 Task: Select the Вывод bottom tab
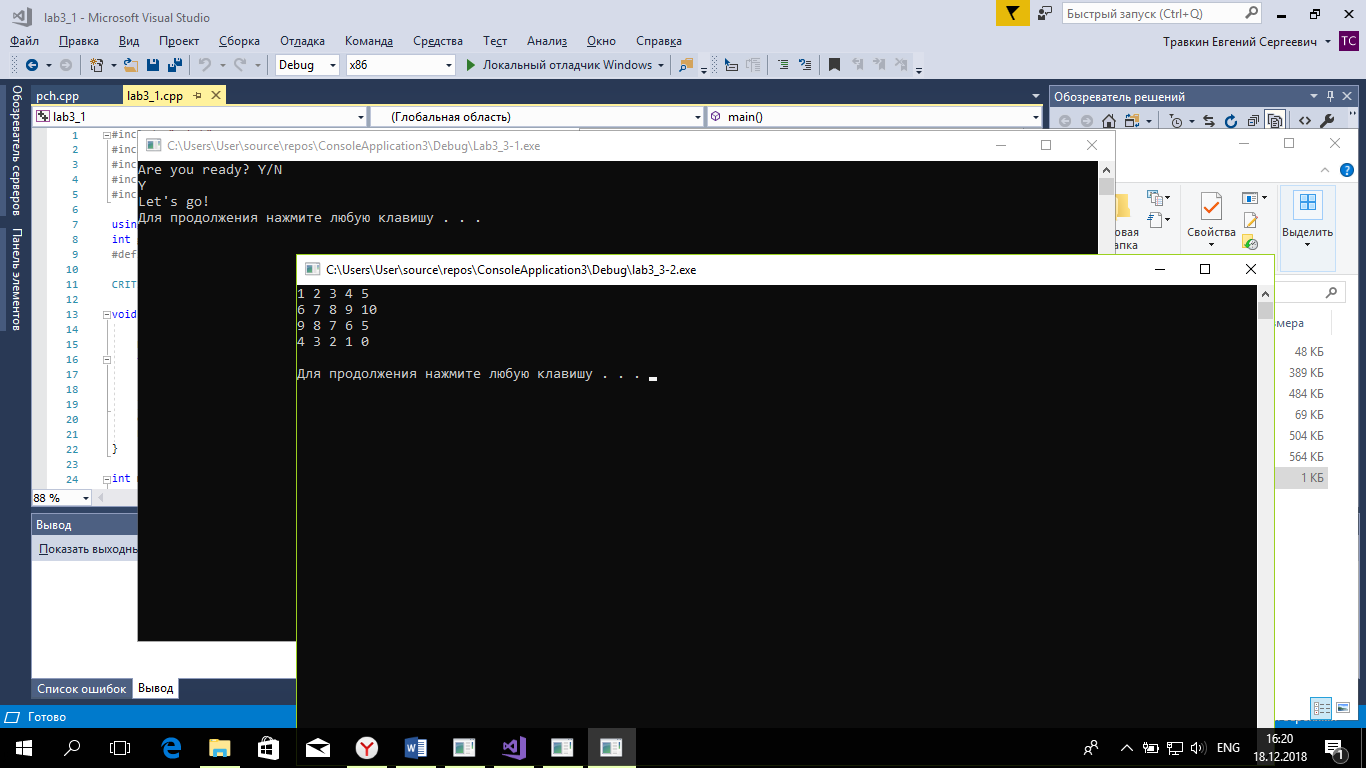155,689
